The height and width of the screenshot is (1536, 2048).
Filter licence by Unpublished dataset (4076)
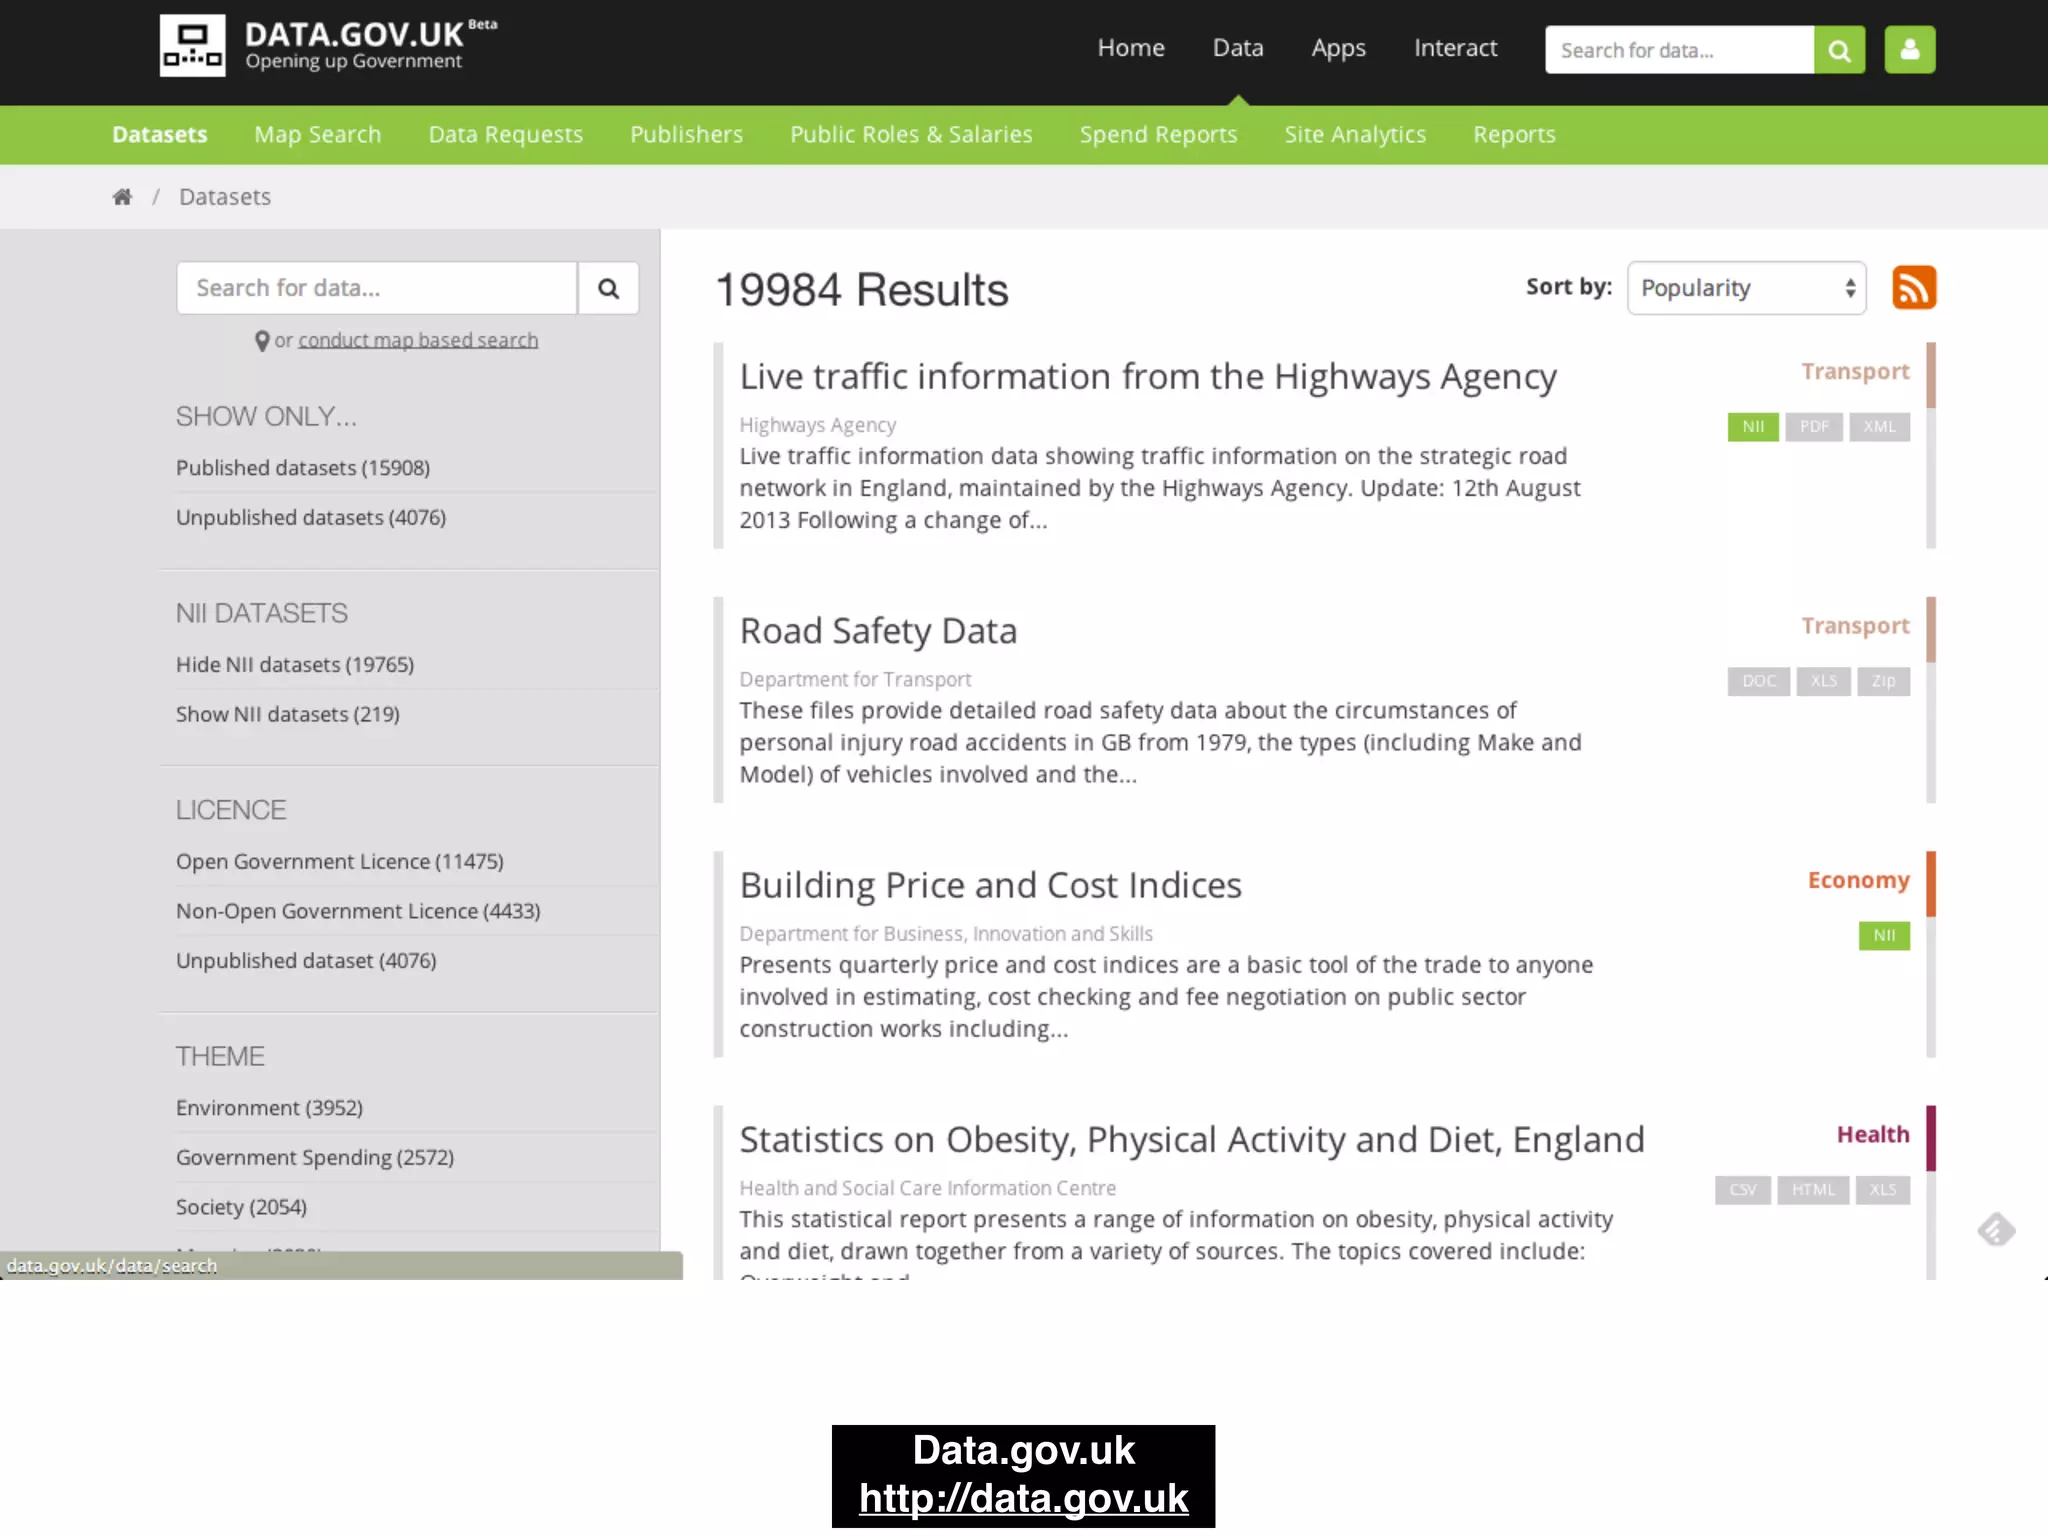(x=306, y=961)
